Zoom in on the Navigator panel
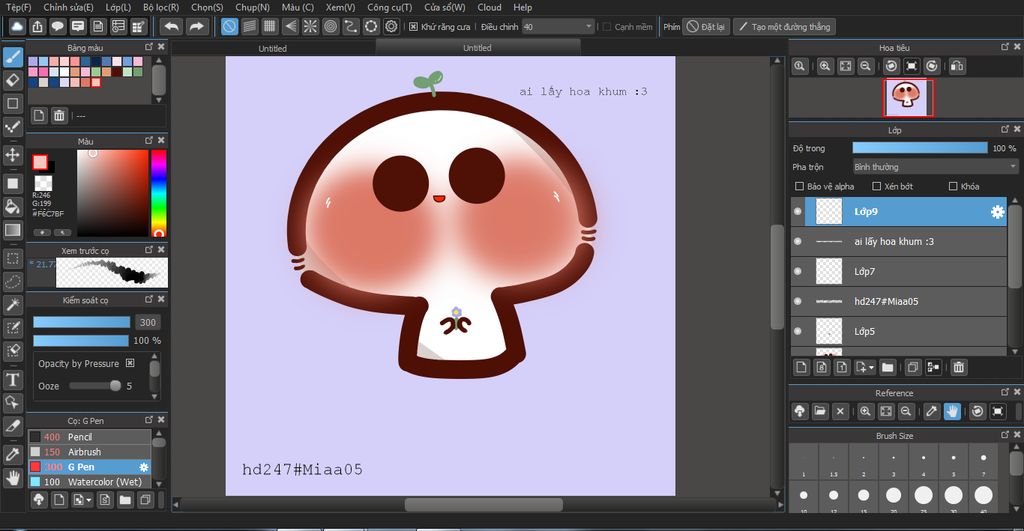1024x531 pixels. (825, 66)
